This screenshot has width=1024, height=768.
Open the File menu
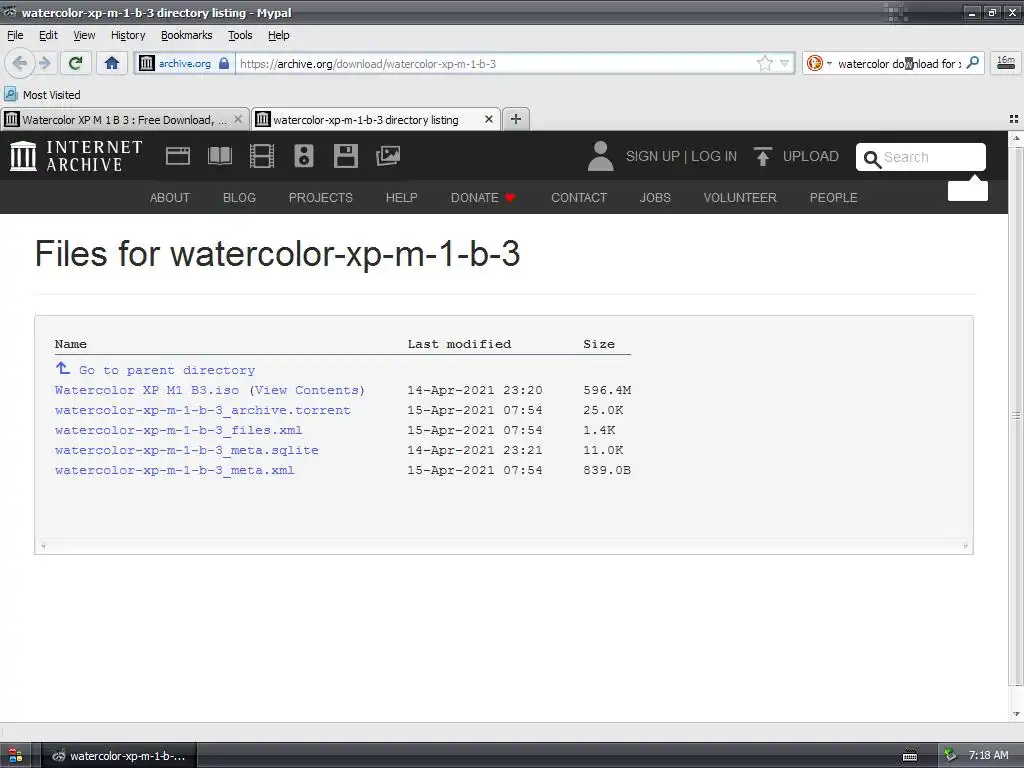[x=15, y=35]
